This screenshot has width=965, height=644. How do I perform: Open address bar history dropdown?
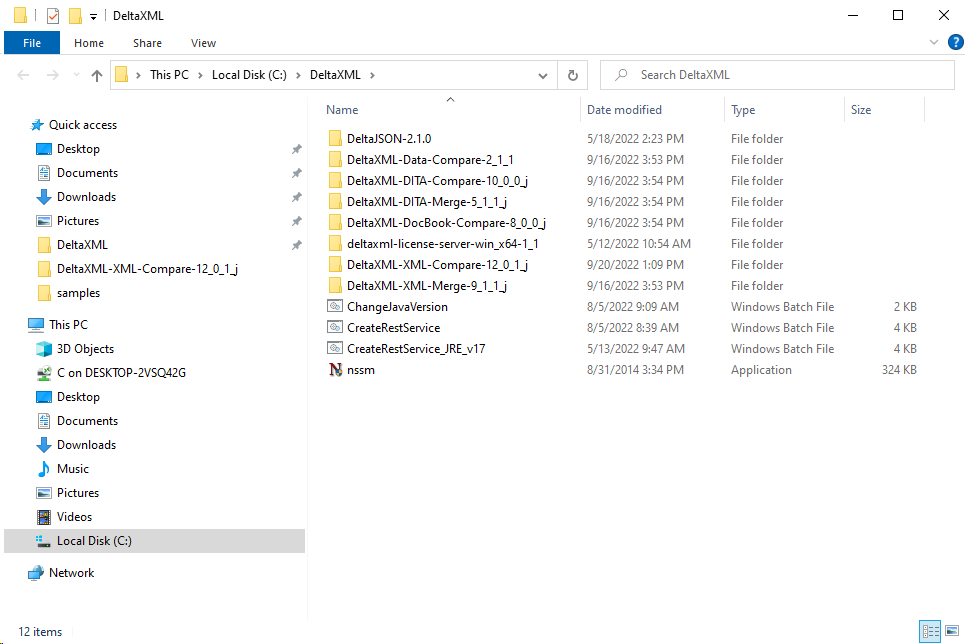pos(543,75)
